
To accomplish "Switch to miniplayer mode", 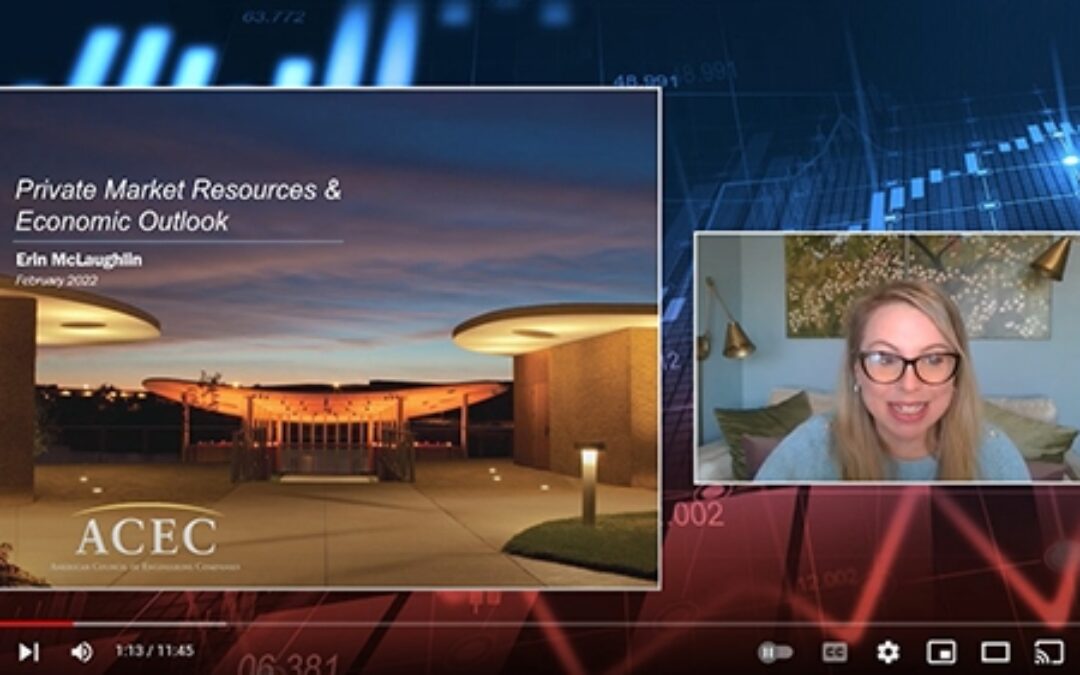I will (941, 652).
